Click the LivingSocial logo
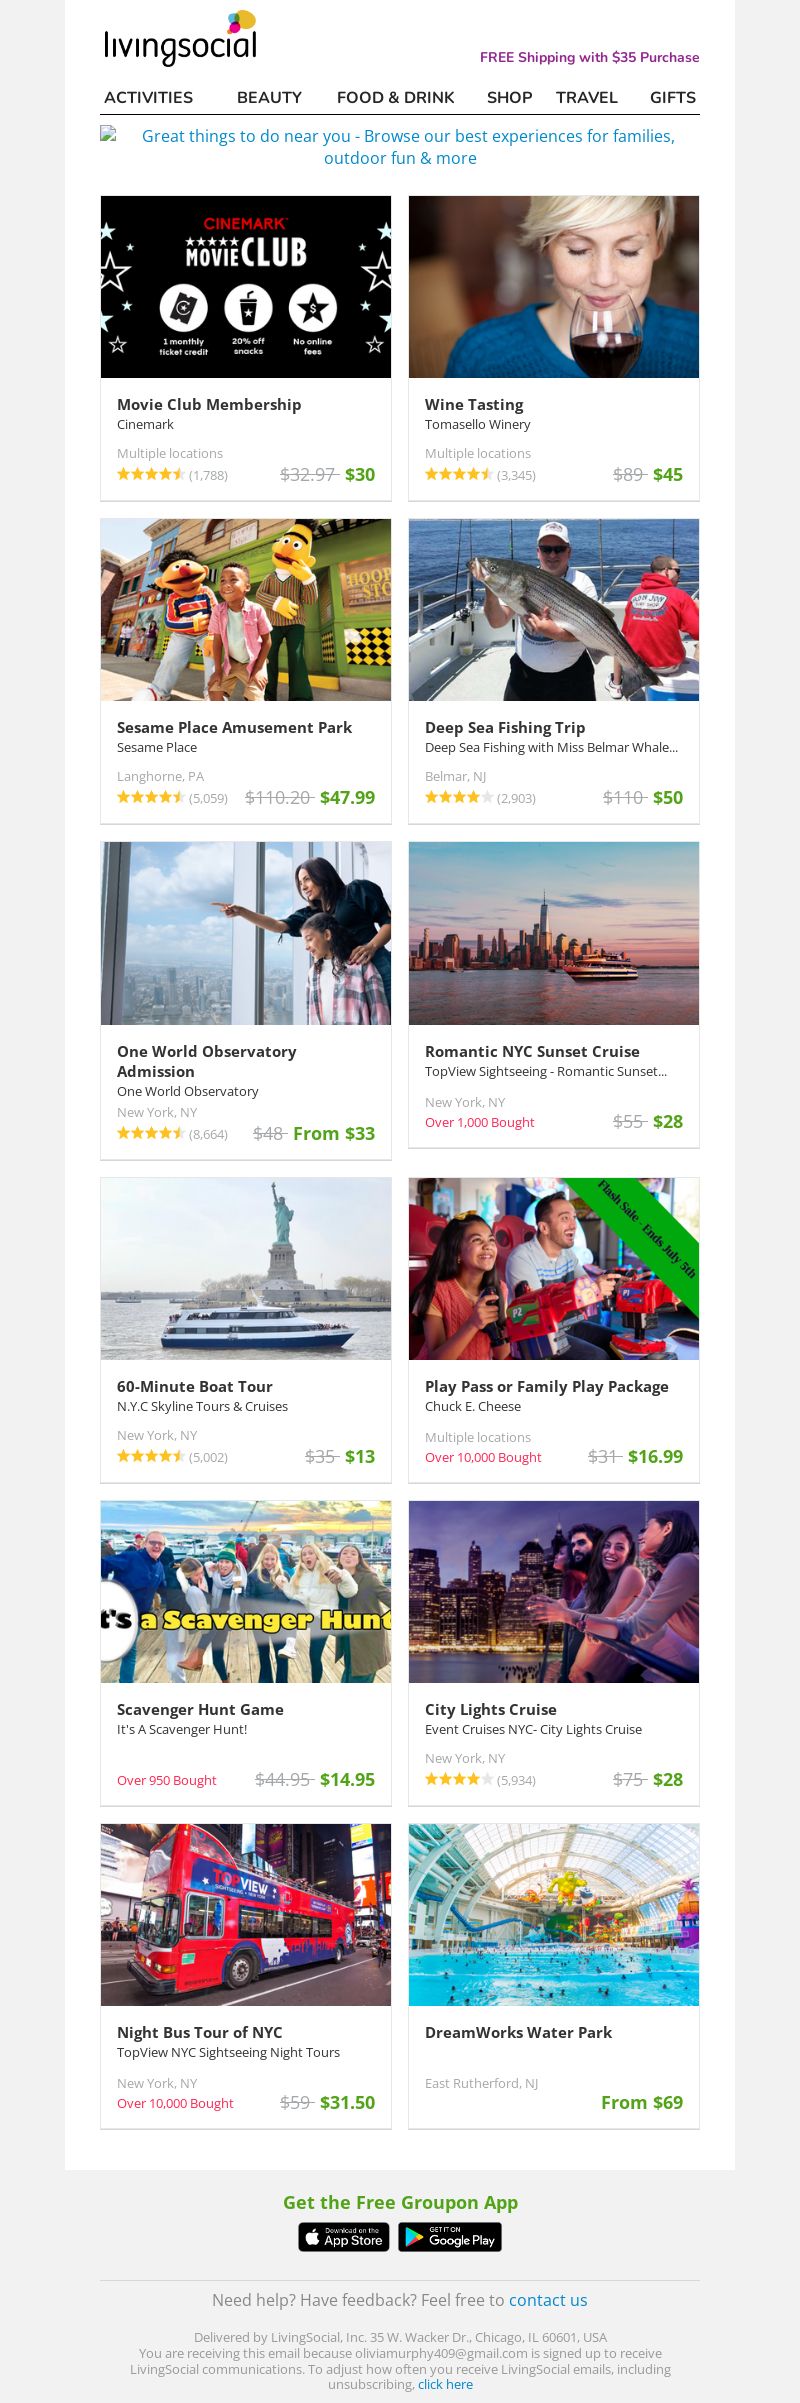800x2403 pixels. pos(180,38)
